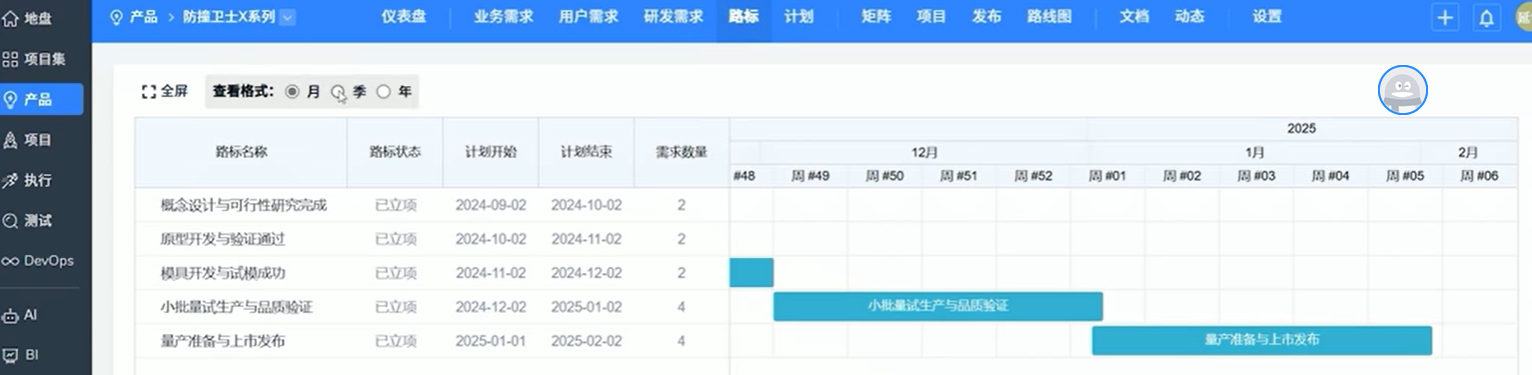Open the AI robot sidebar icon
This screenshot has width=1532, height=375.
click(11, 315)
